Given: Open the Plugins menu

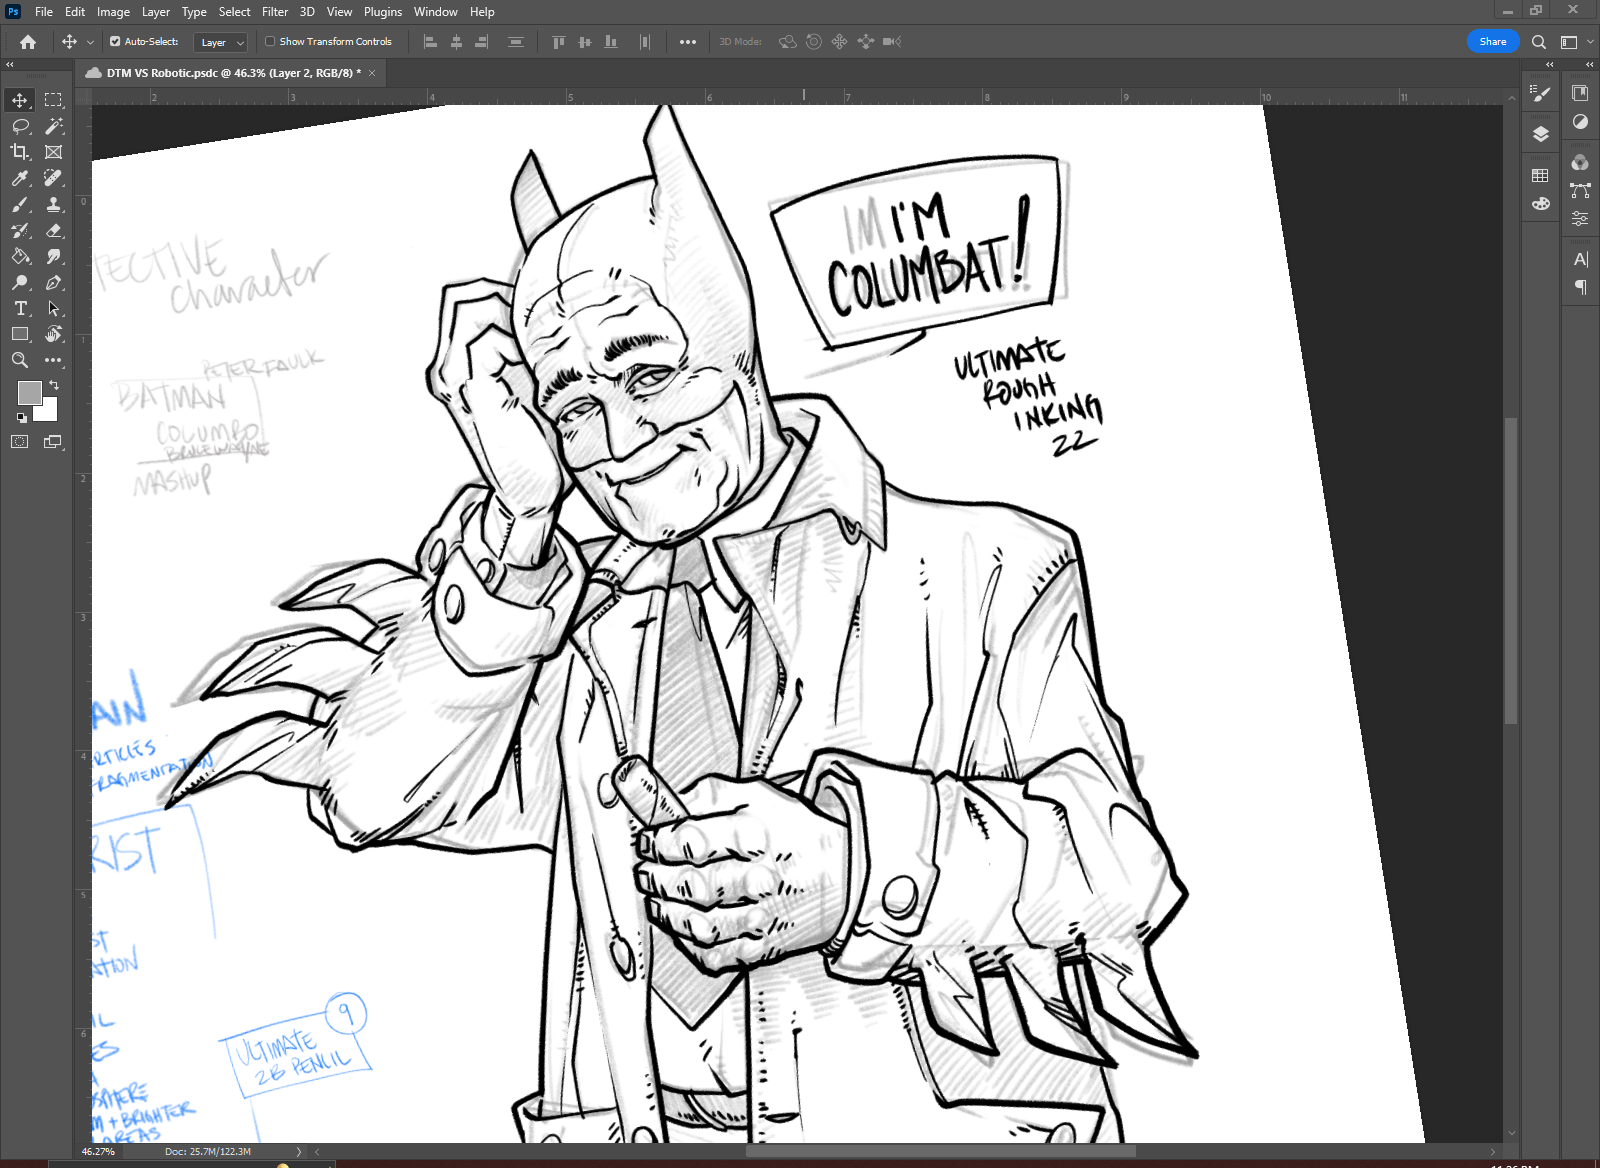Looking at the screenshot, I should tap(383, 12).
